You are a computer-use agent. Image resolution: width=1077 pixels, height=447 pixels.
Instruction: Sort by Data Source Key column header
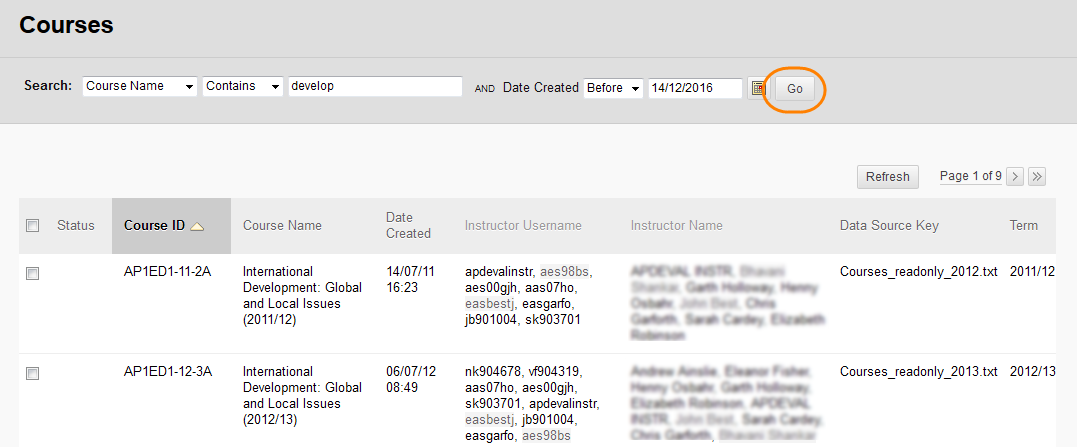889,226
